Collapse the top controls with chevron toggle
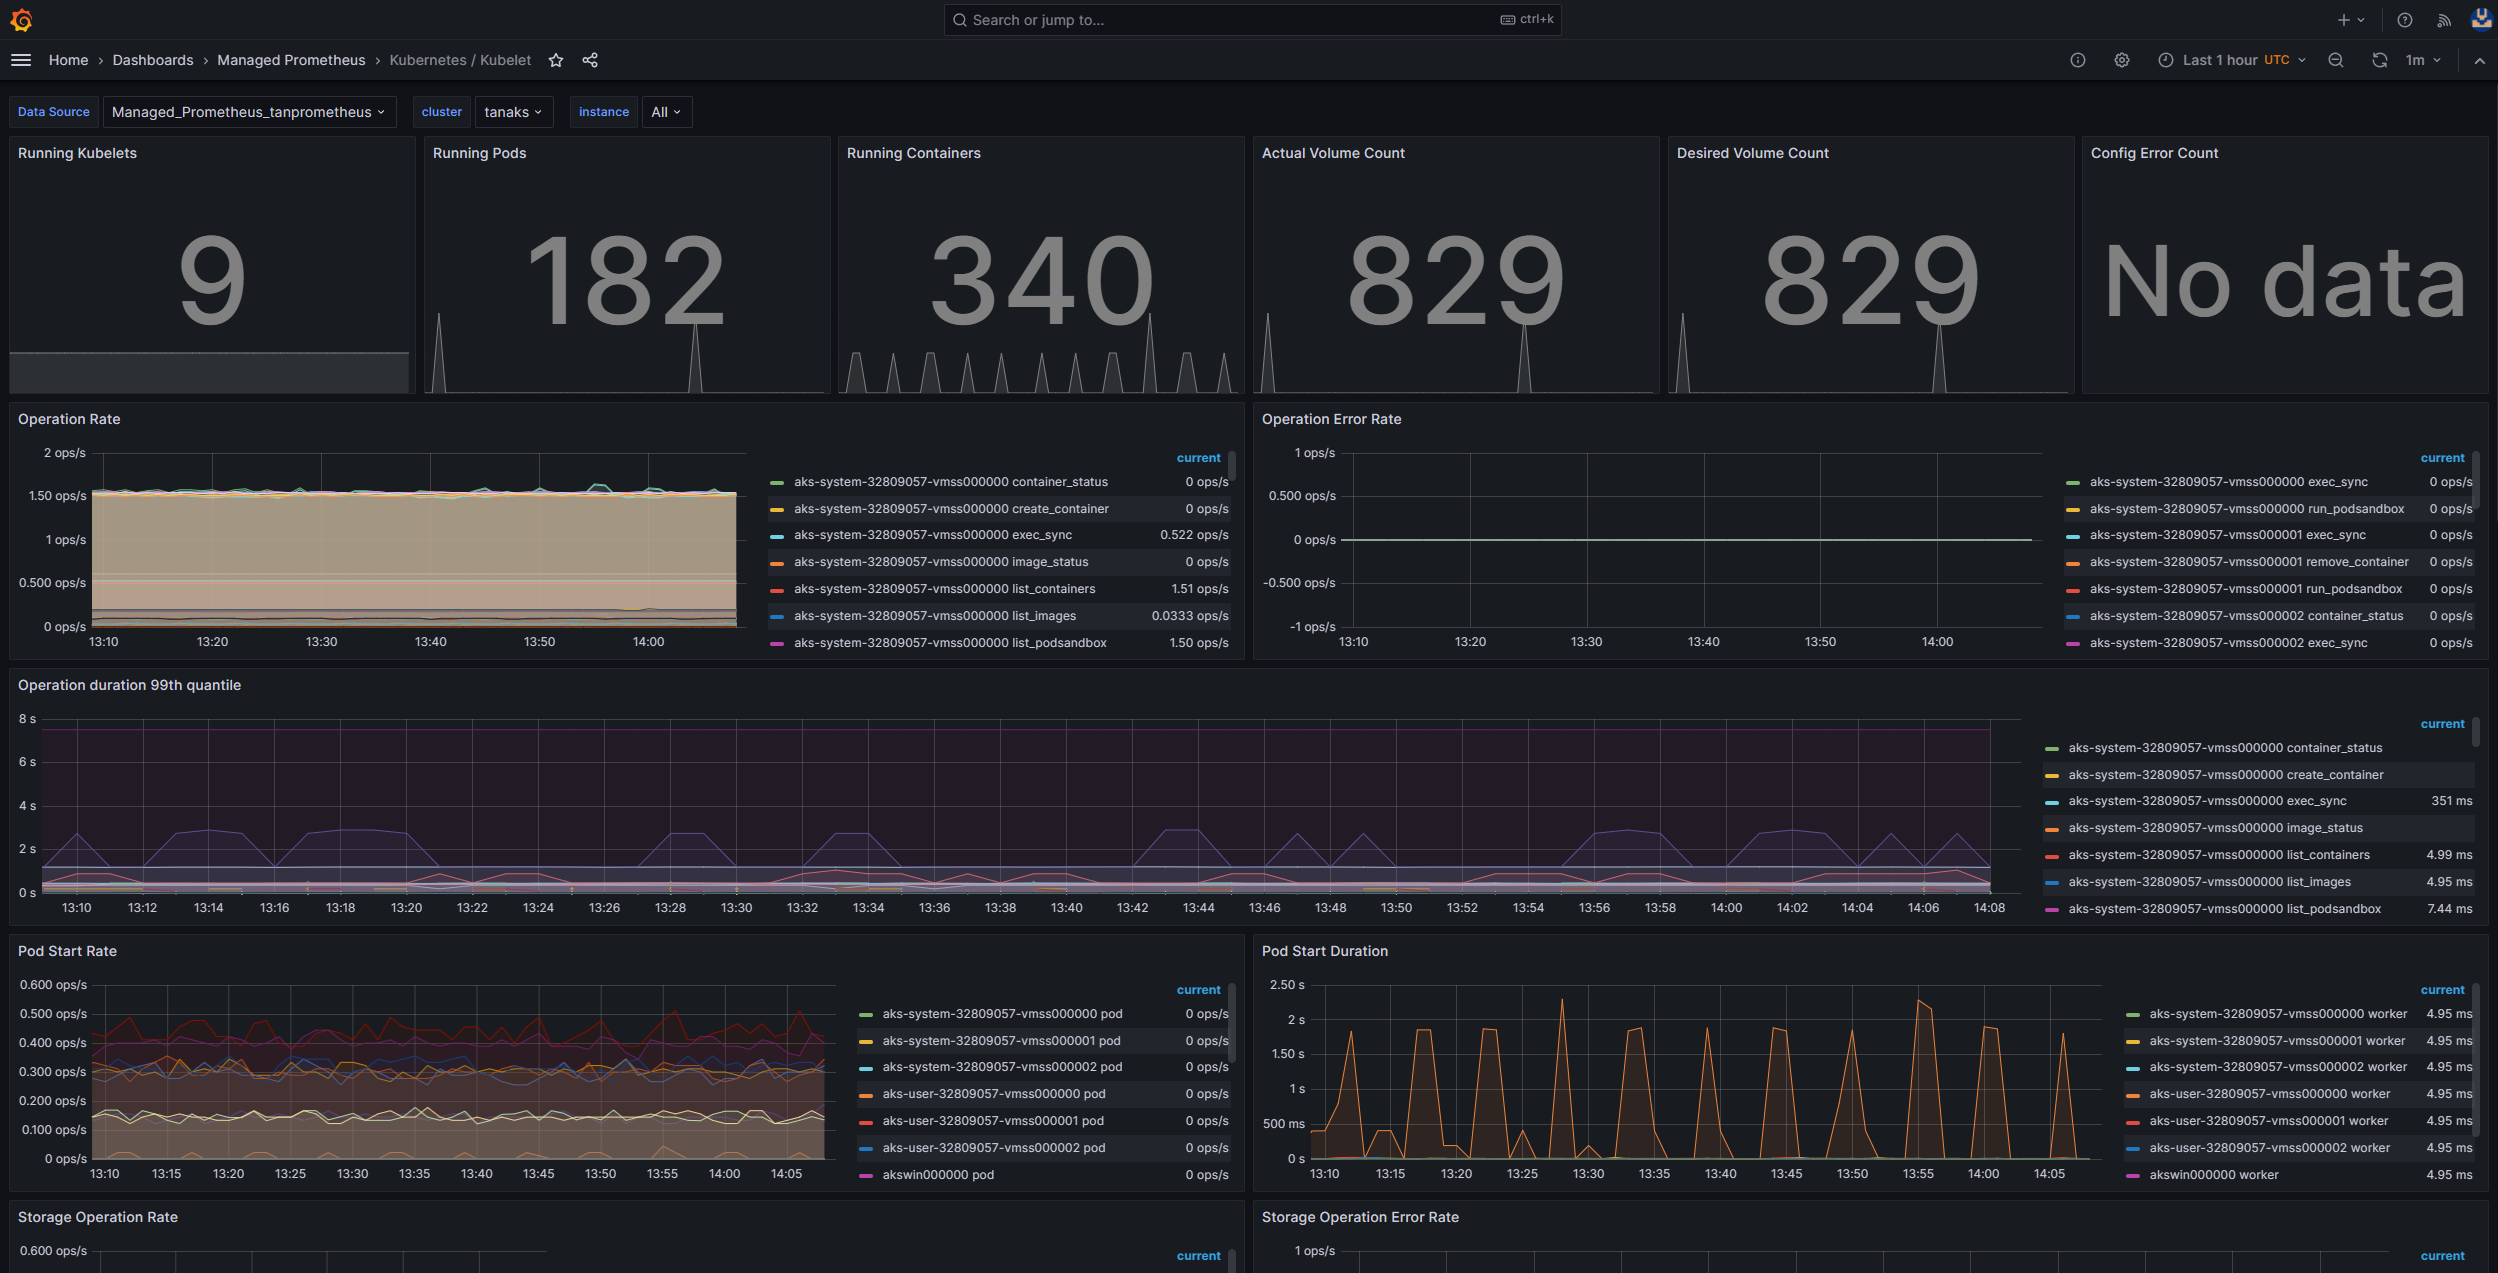The height and width of the screenshot is (1273, 2498). pos(2480,60)
